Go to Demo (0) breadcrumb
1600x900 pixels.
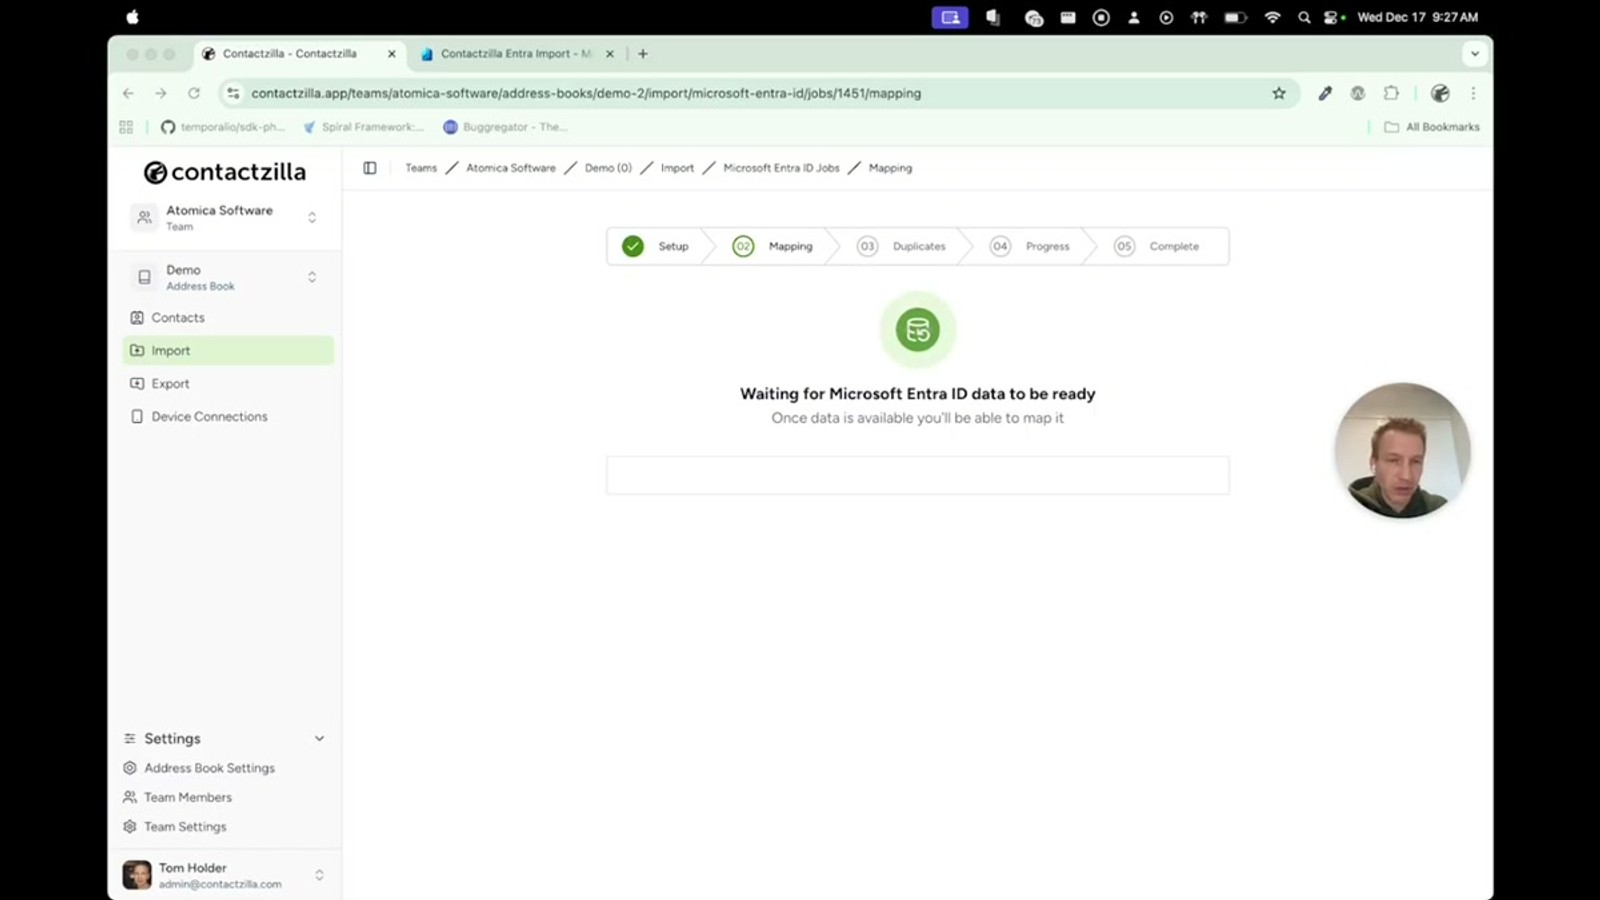(x=608, y=168)
